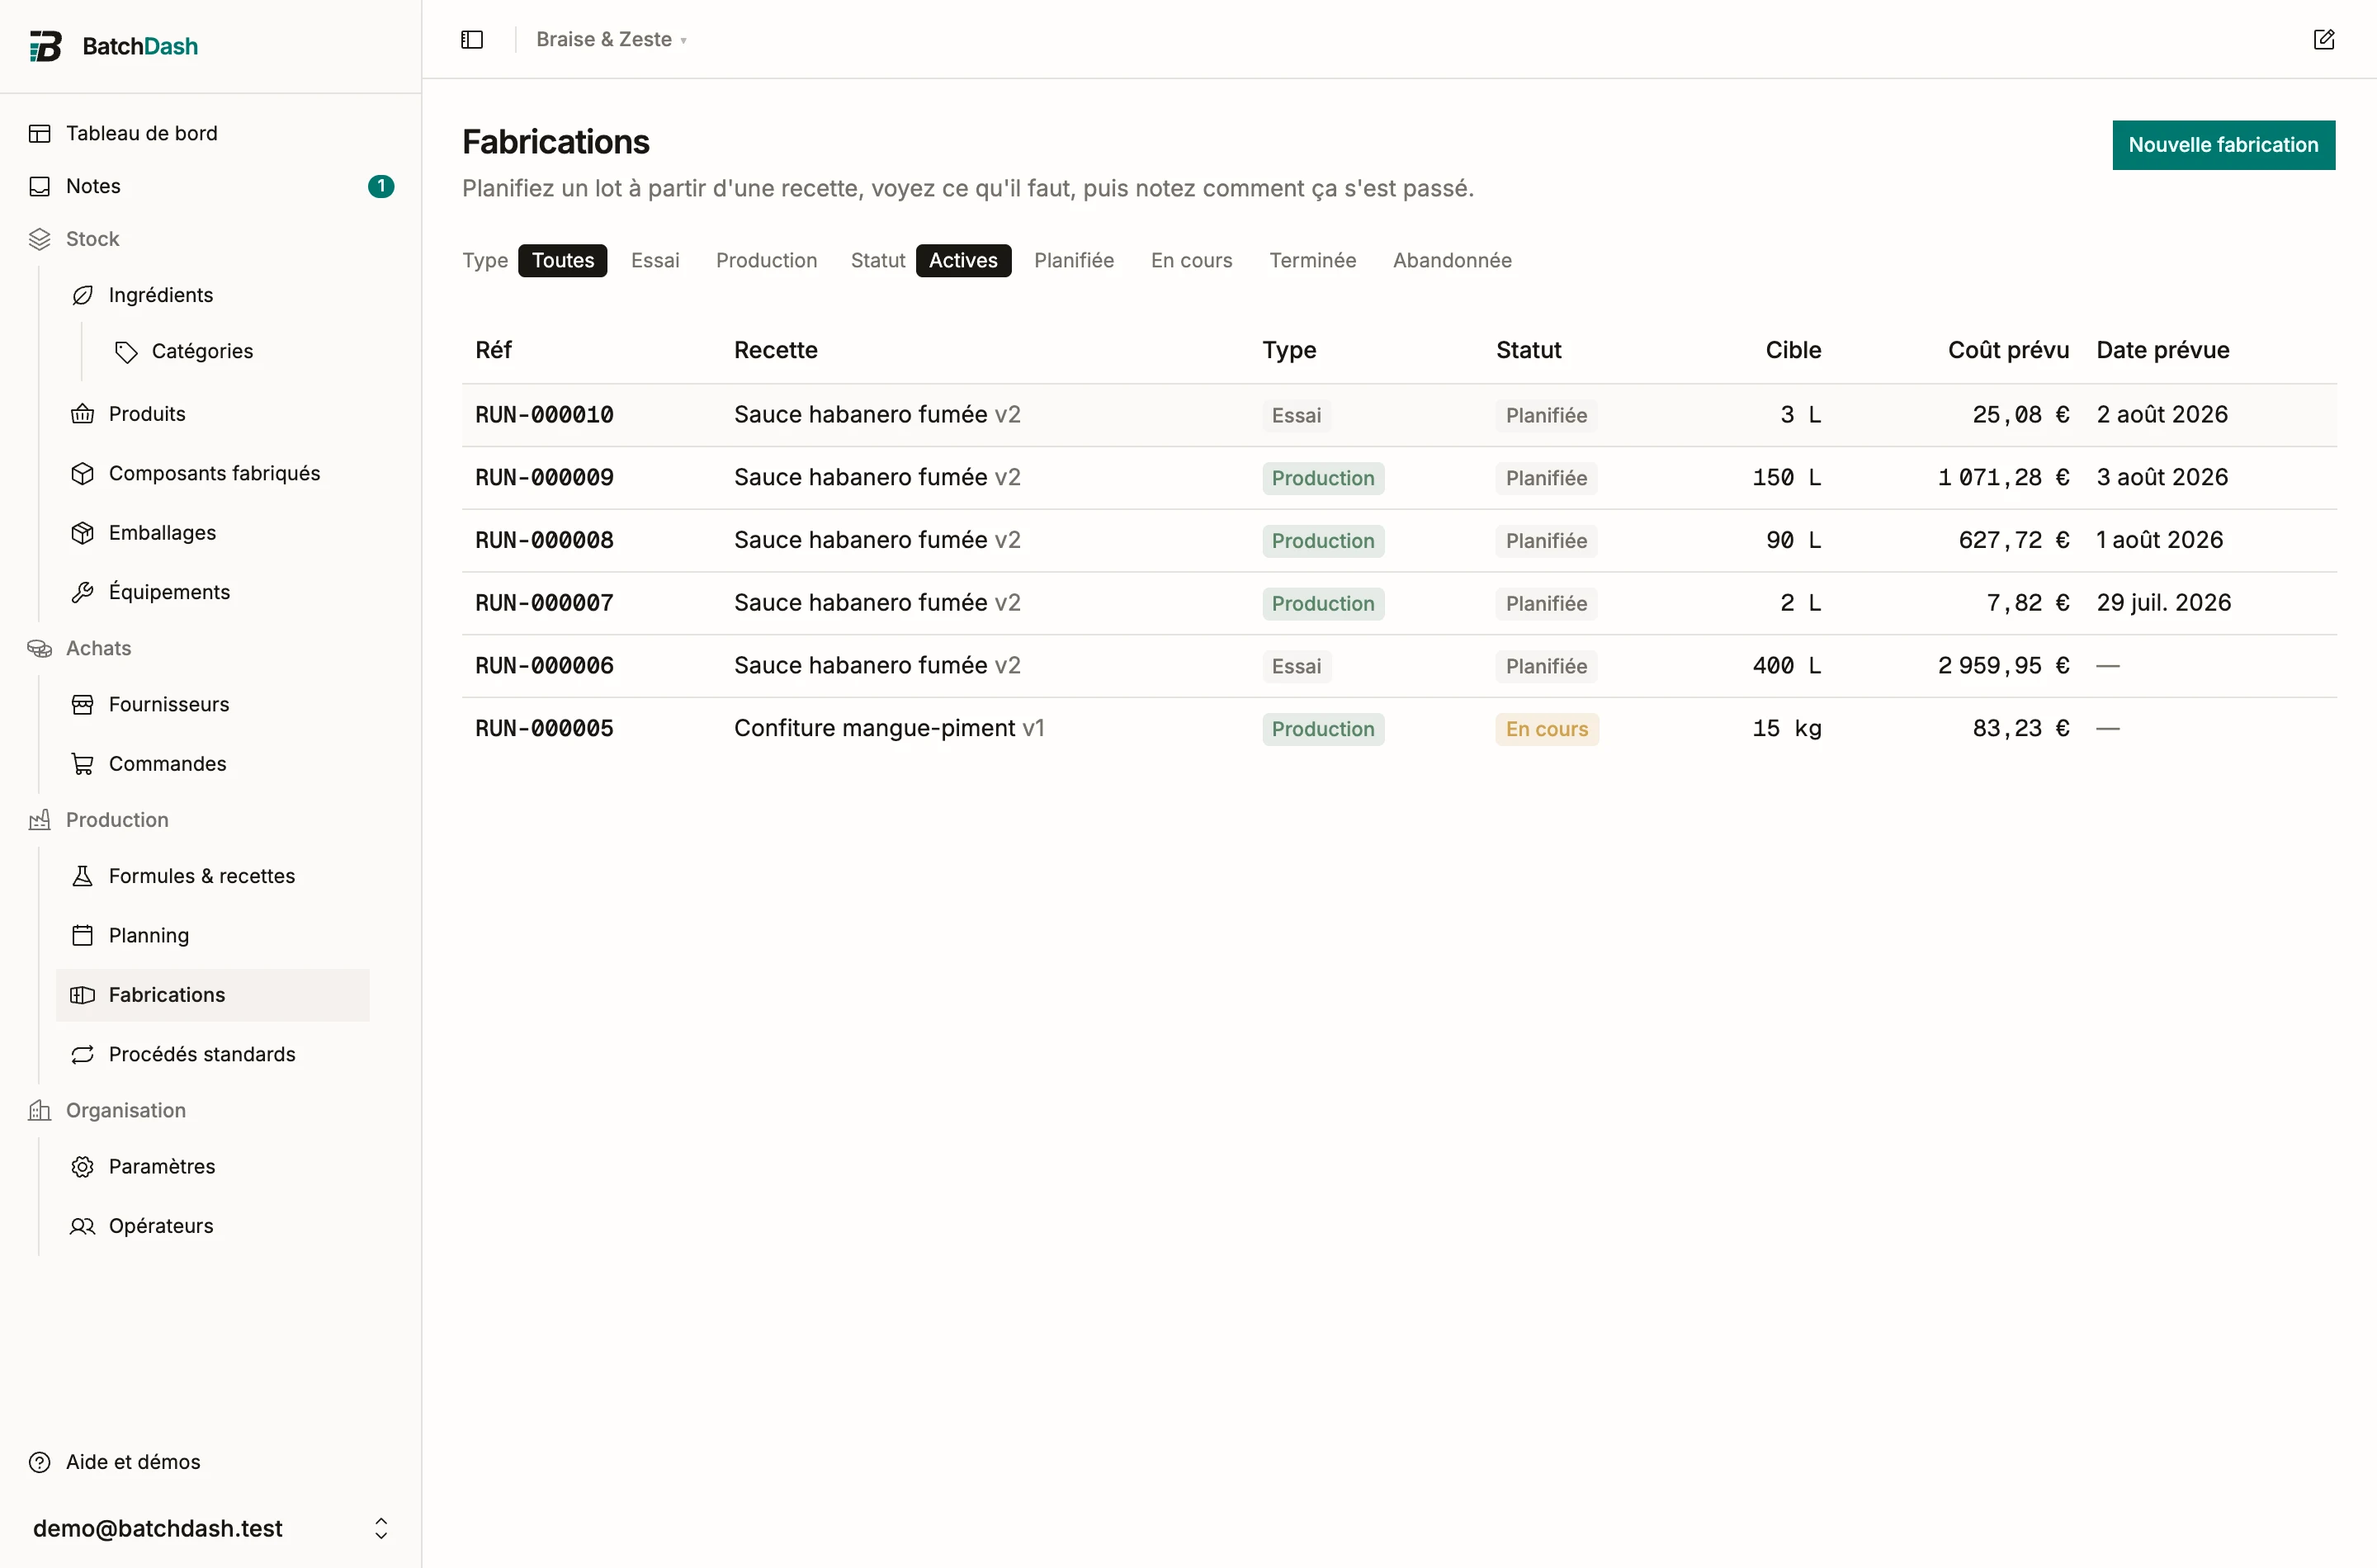Click the Produits basket icon
Viewport: 2377px width, 1568px height.
tap(83, 414)
